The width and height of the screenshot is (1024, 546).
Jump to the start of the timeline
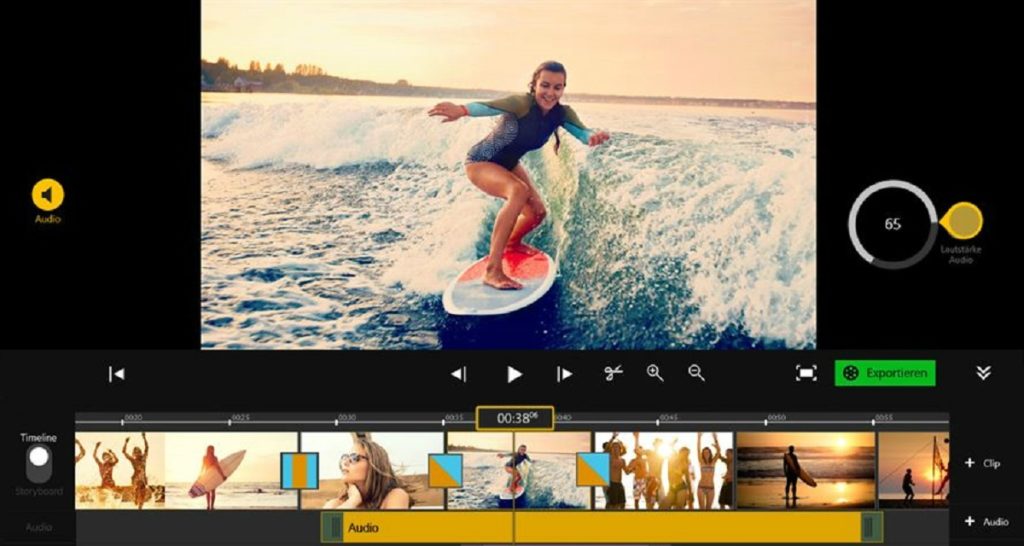click(x=117, y=374)
